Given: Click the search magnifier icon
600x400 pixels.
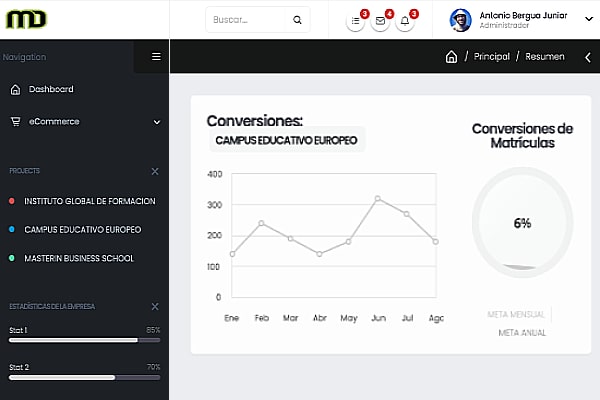Looking at the screenshot, I should (x=297, y=20).
